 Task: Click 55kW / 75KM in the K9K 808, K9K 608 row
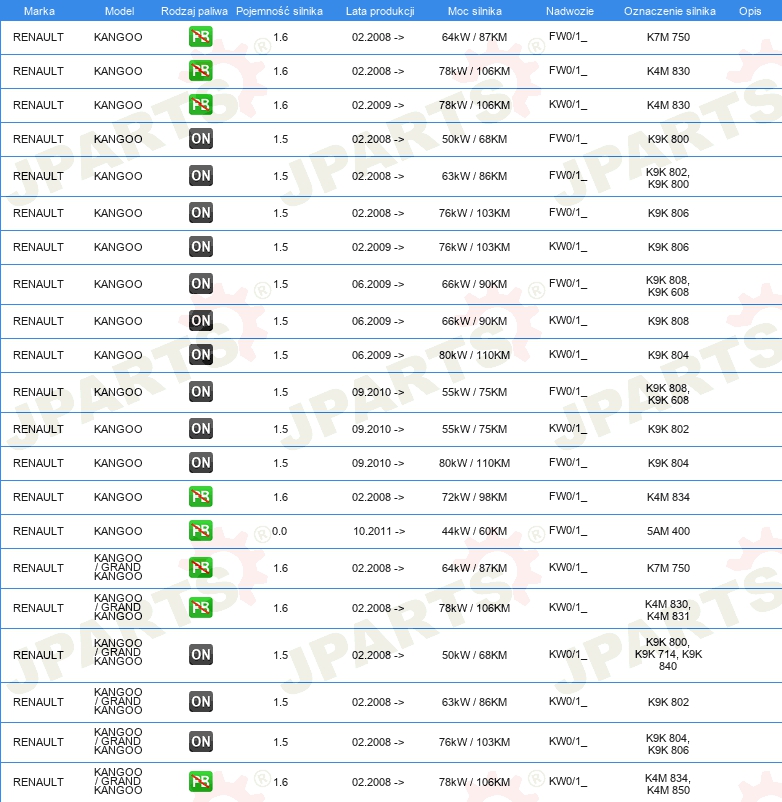(474, 392)
